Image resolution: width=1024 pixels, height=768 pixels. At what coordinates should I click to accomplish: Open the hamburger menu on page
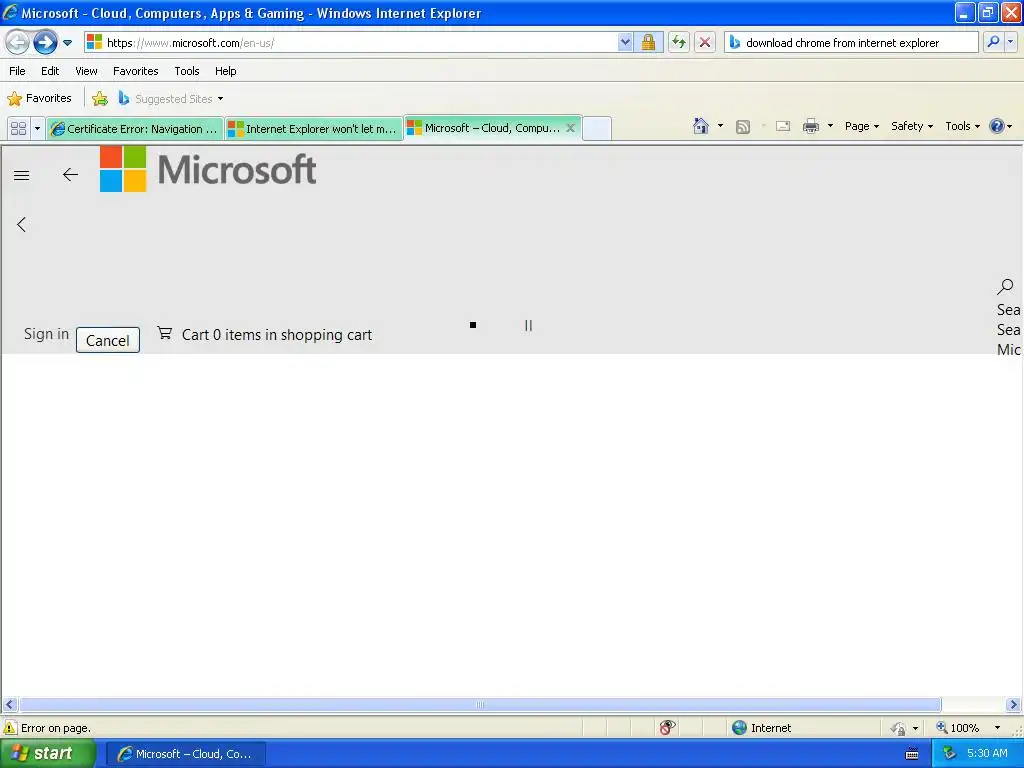[22, 175]
